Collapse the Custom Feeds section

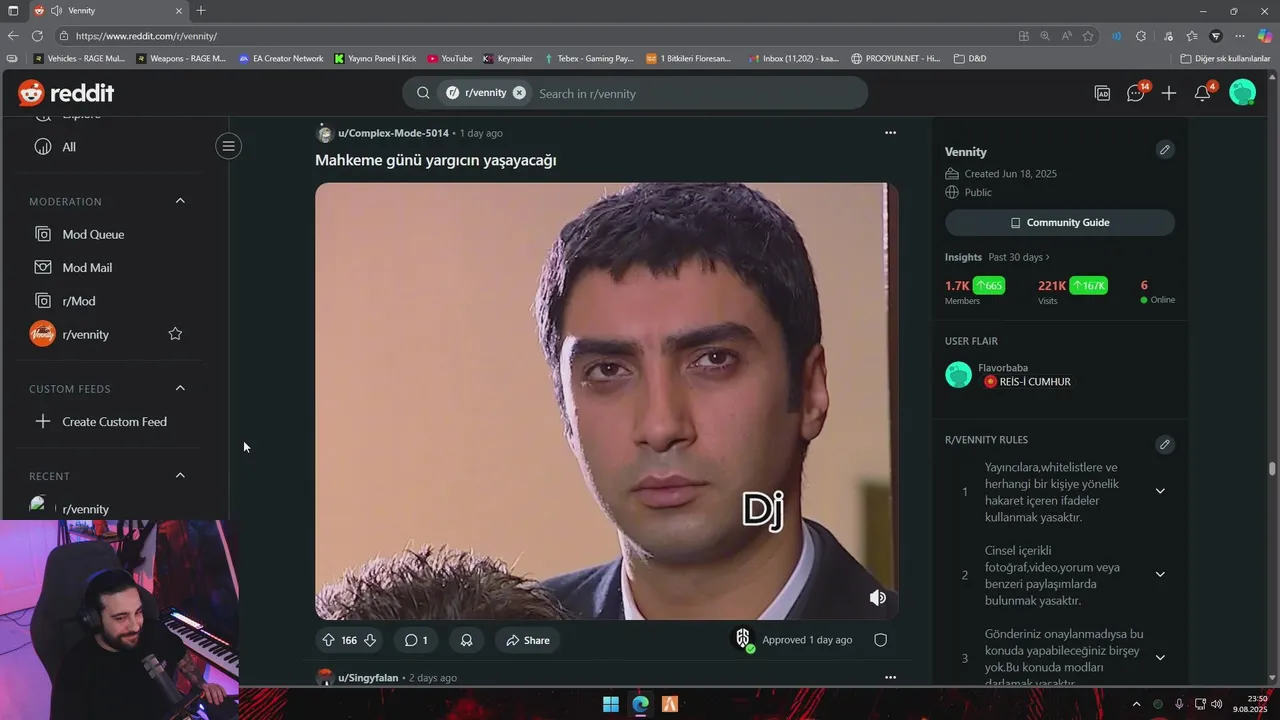[x=180, y=388]
